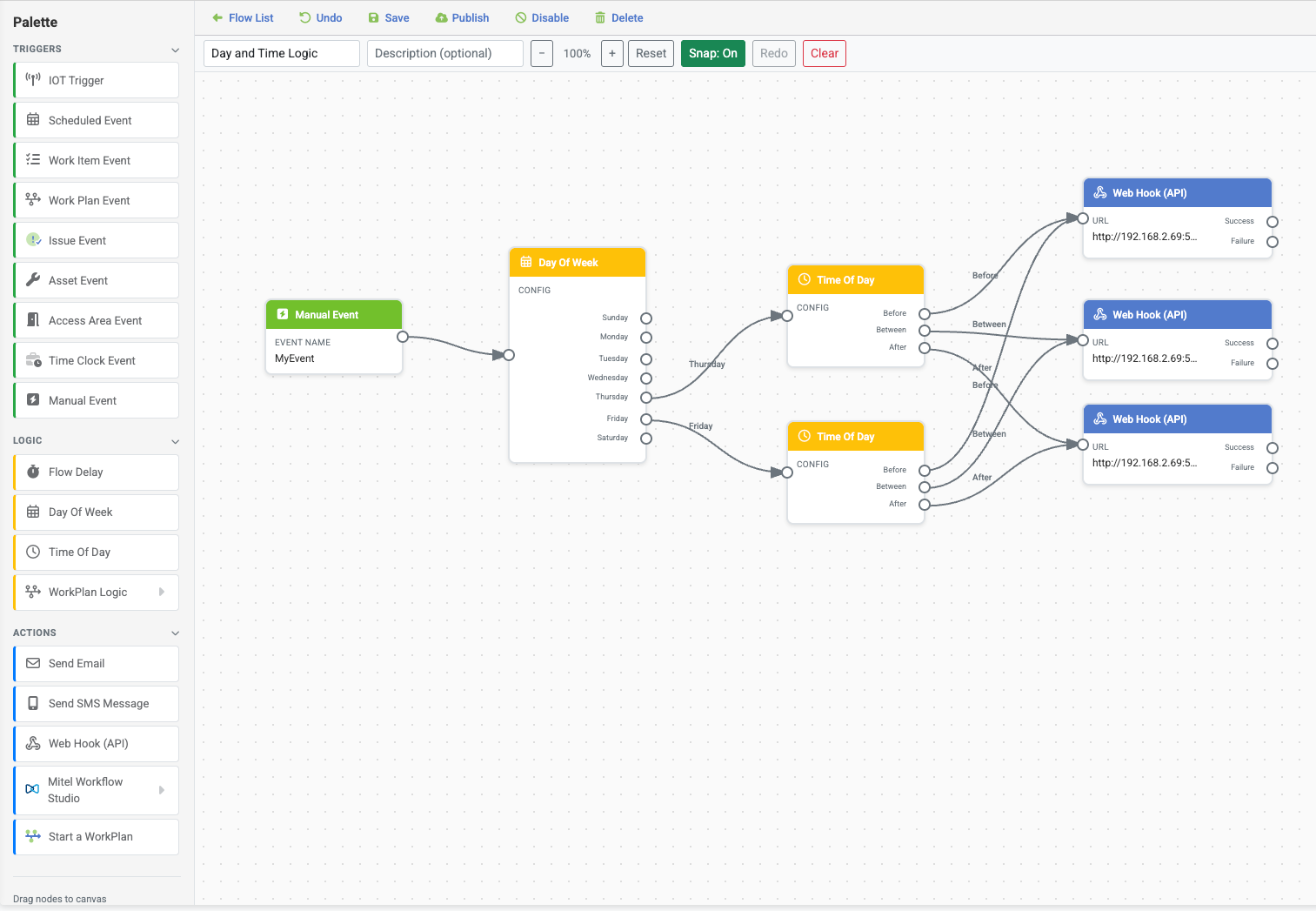Zoom in with the plus button
Viewport: 1316px width, 911px height.
tap(612, 53)
